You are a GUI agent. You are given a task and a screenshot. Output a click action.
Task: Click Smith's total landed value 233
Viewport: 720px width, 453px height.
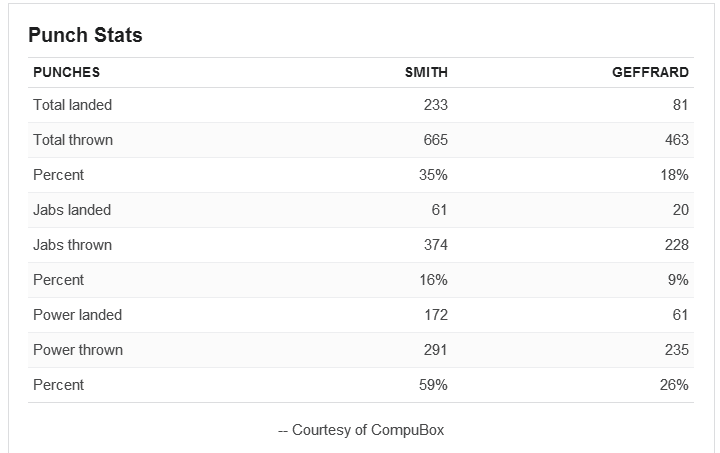click(x=435, y=105)
